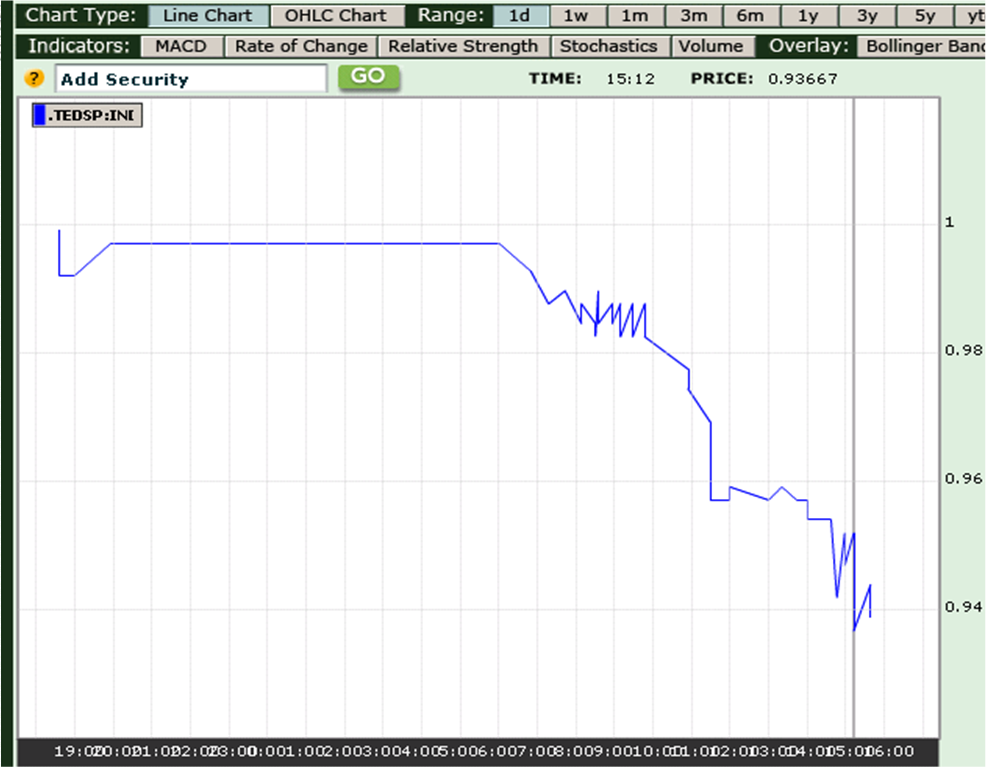Image resolution: width=986 pixels, height=767 pixels.
Task: Click the 0.98 y-axis label
Action: 963,350
